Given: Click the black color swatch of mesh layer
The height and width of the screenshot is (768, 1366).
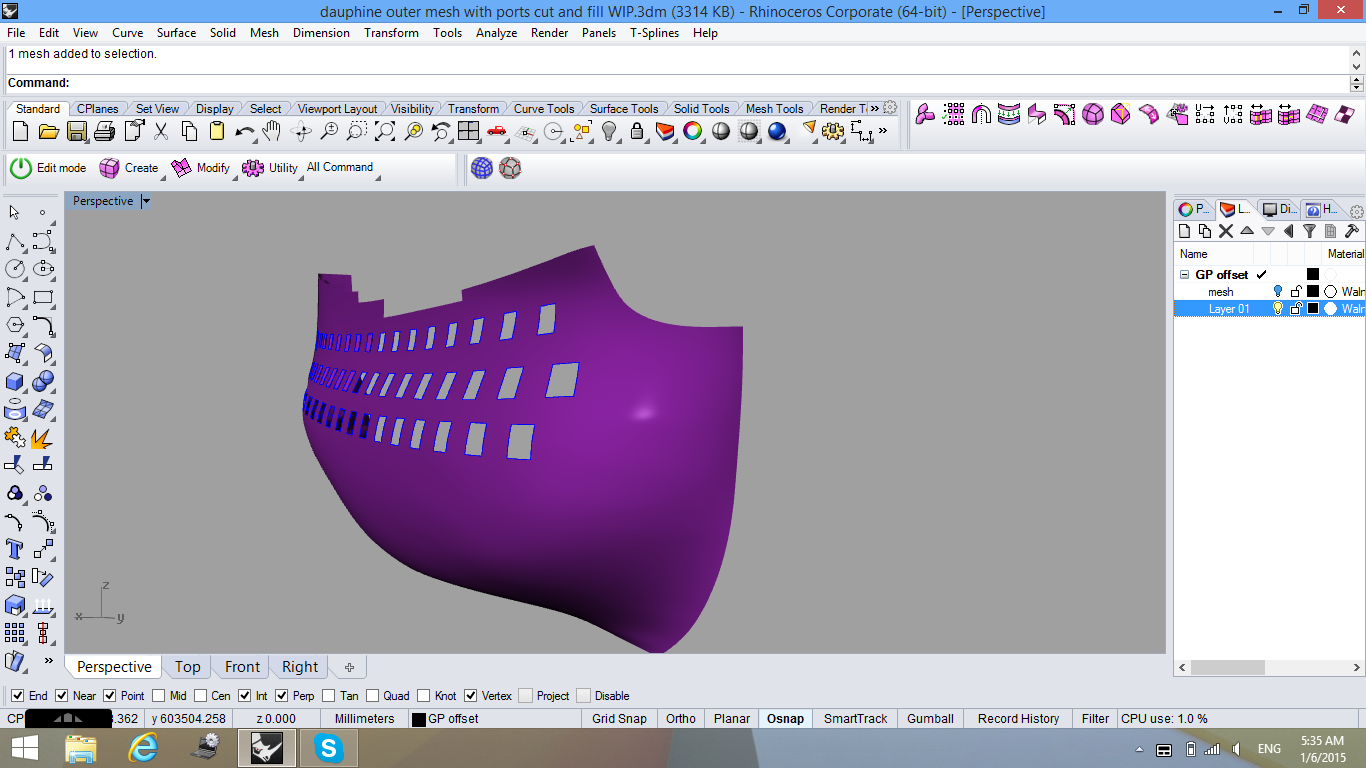Looking at the screenshot, I should tap(1313, 292).
